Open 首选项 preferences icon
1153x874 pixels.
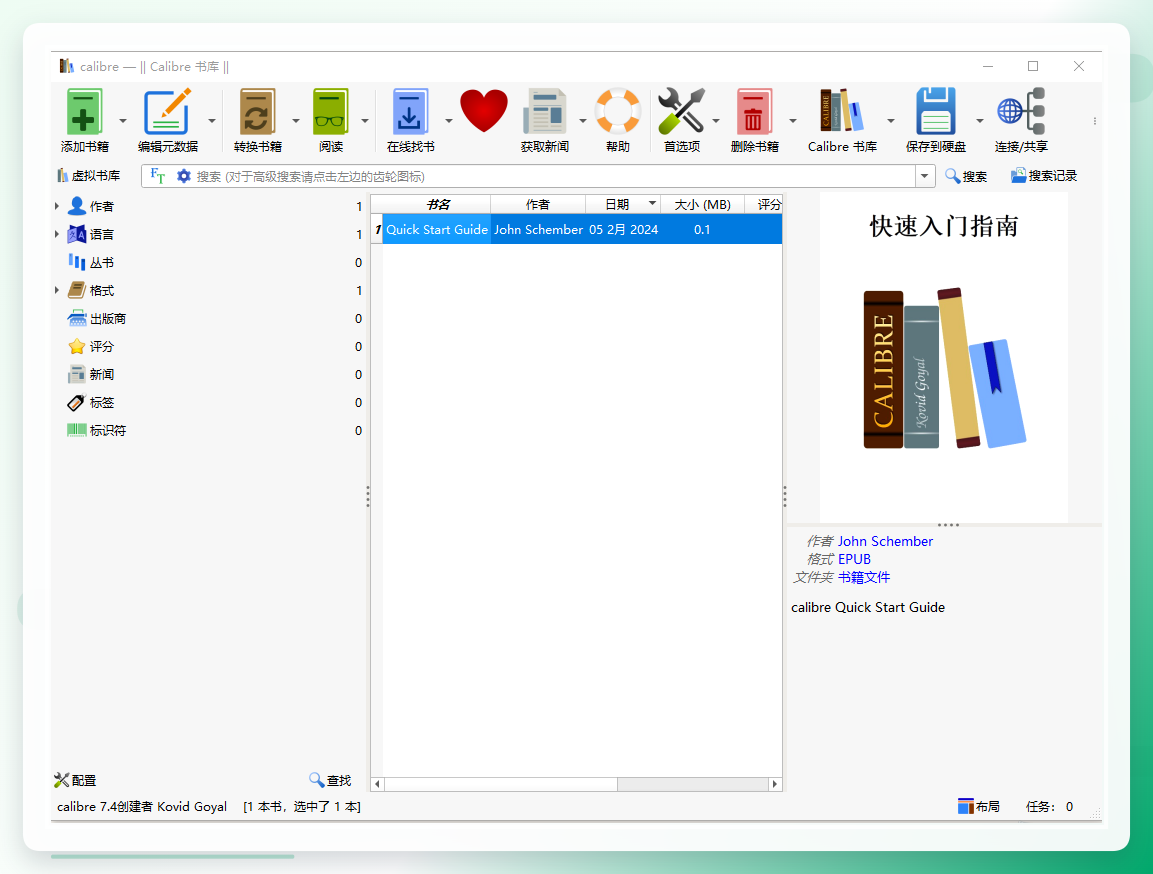point(681,111)
